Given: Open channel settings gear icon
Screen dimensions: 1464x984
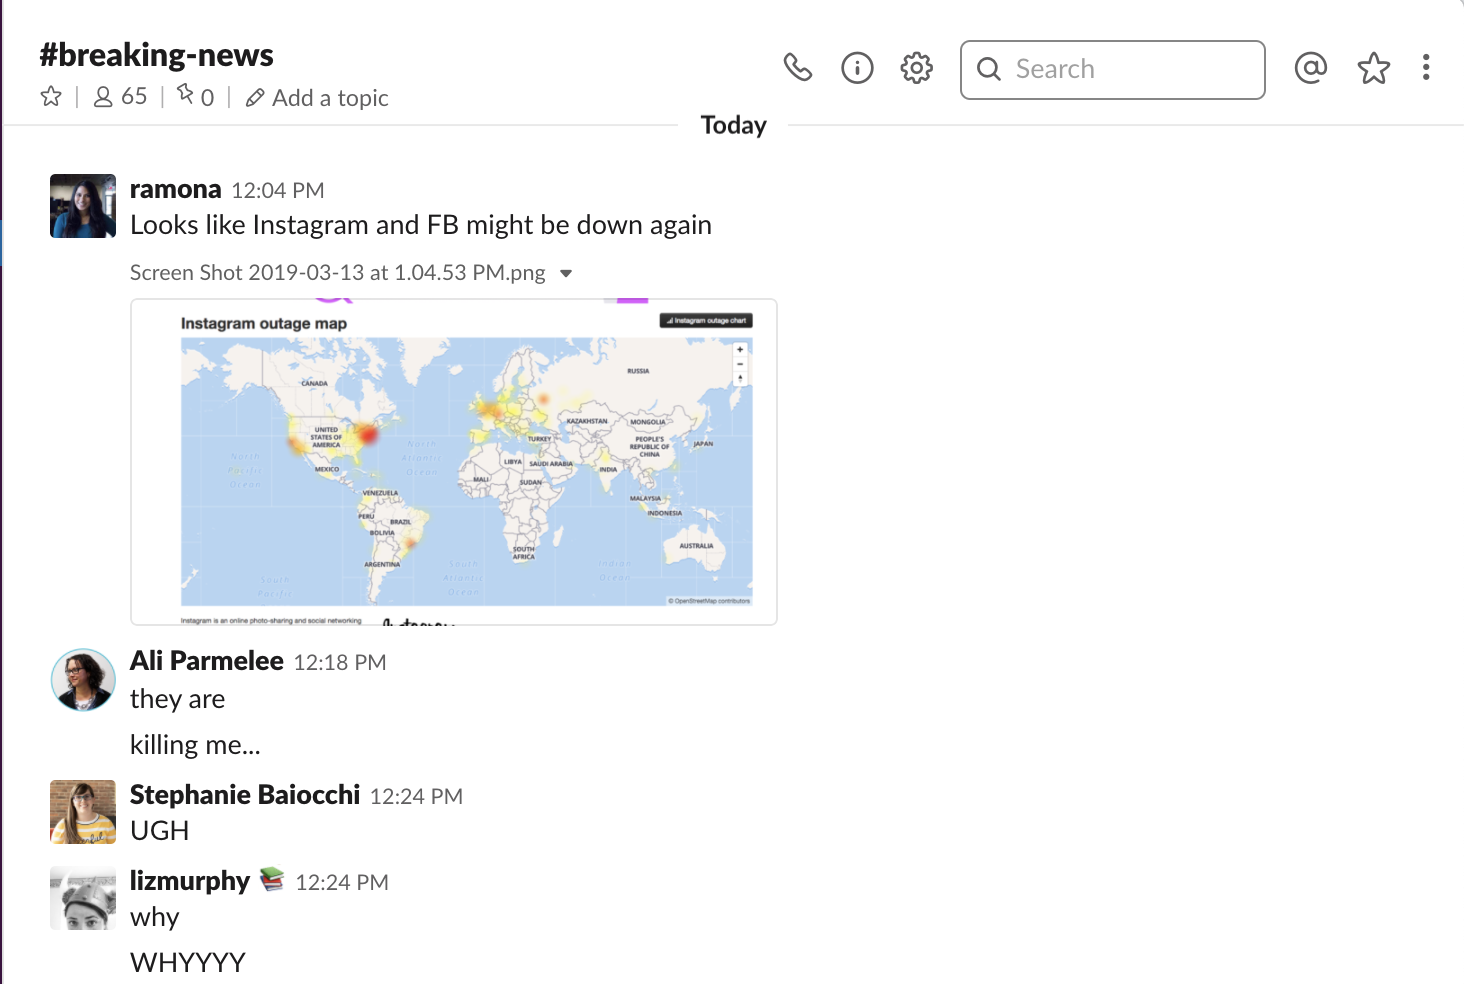Looking at the screenshot, I should point(916,68).
